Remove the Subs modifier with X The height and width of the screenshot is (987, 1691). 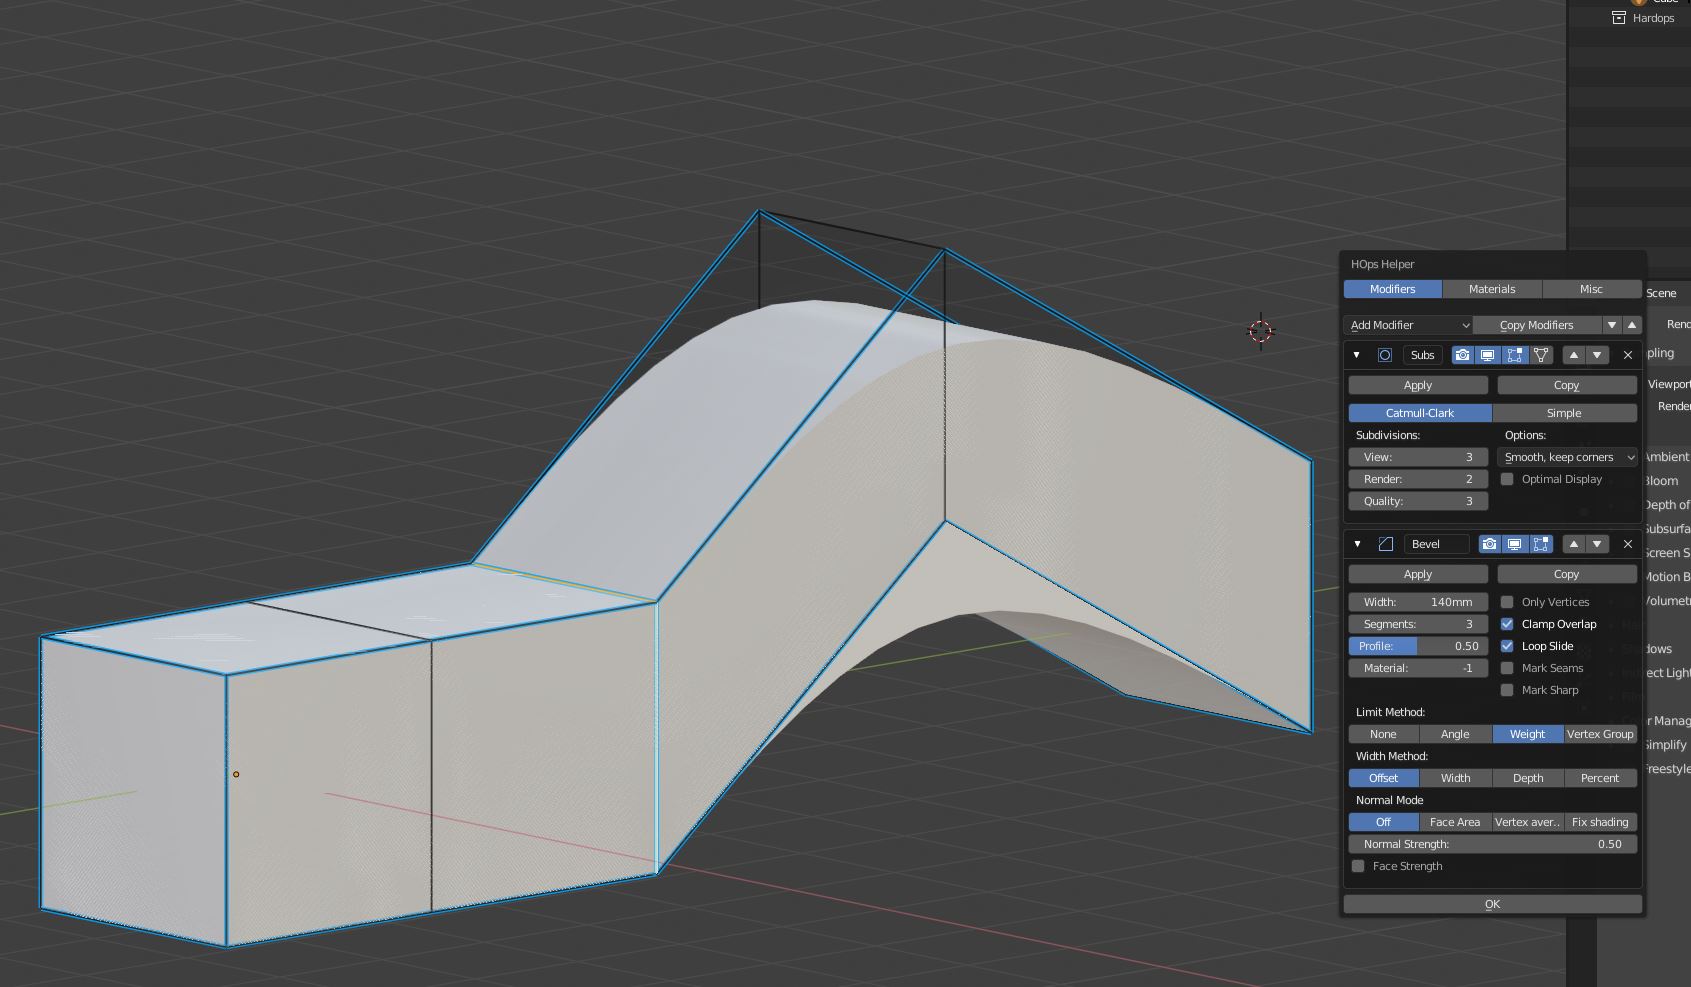pos(1628,355)
